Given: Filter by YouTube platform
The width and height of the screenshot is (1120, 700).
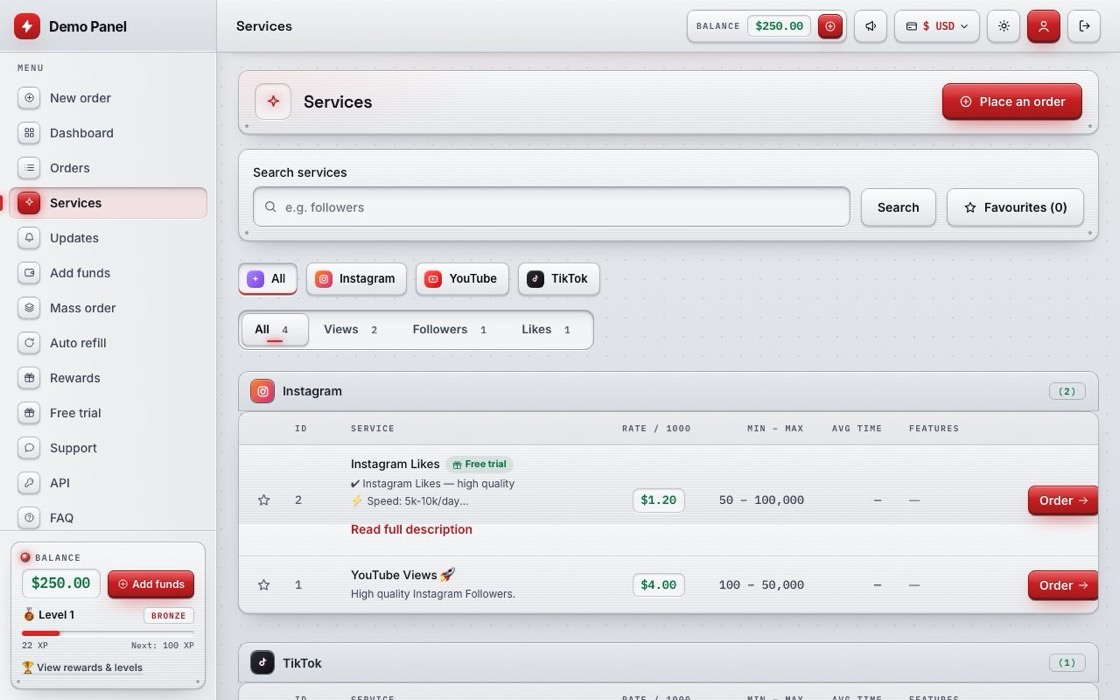Looking at the screenshot, I should coord(462,279).
